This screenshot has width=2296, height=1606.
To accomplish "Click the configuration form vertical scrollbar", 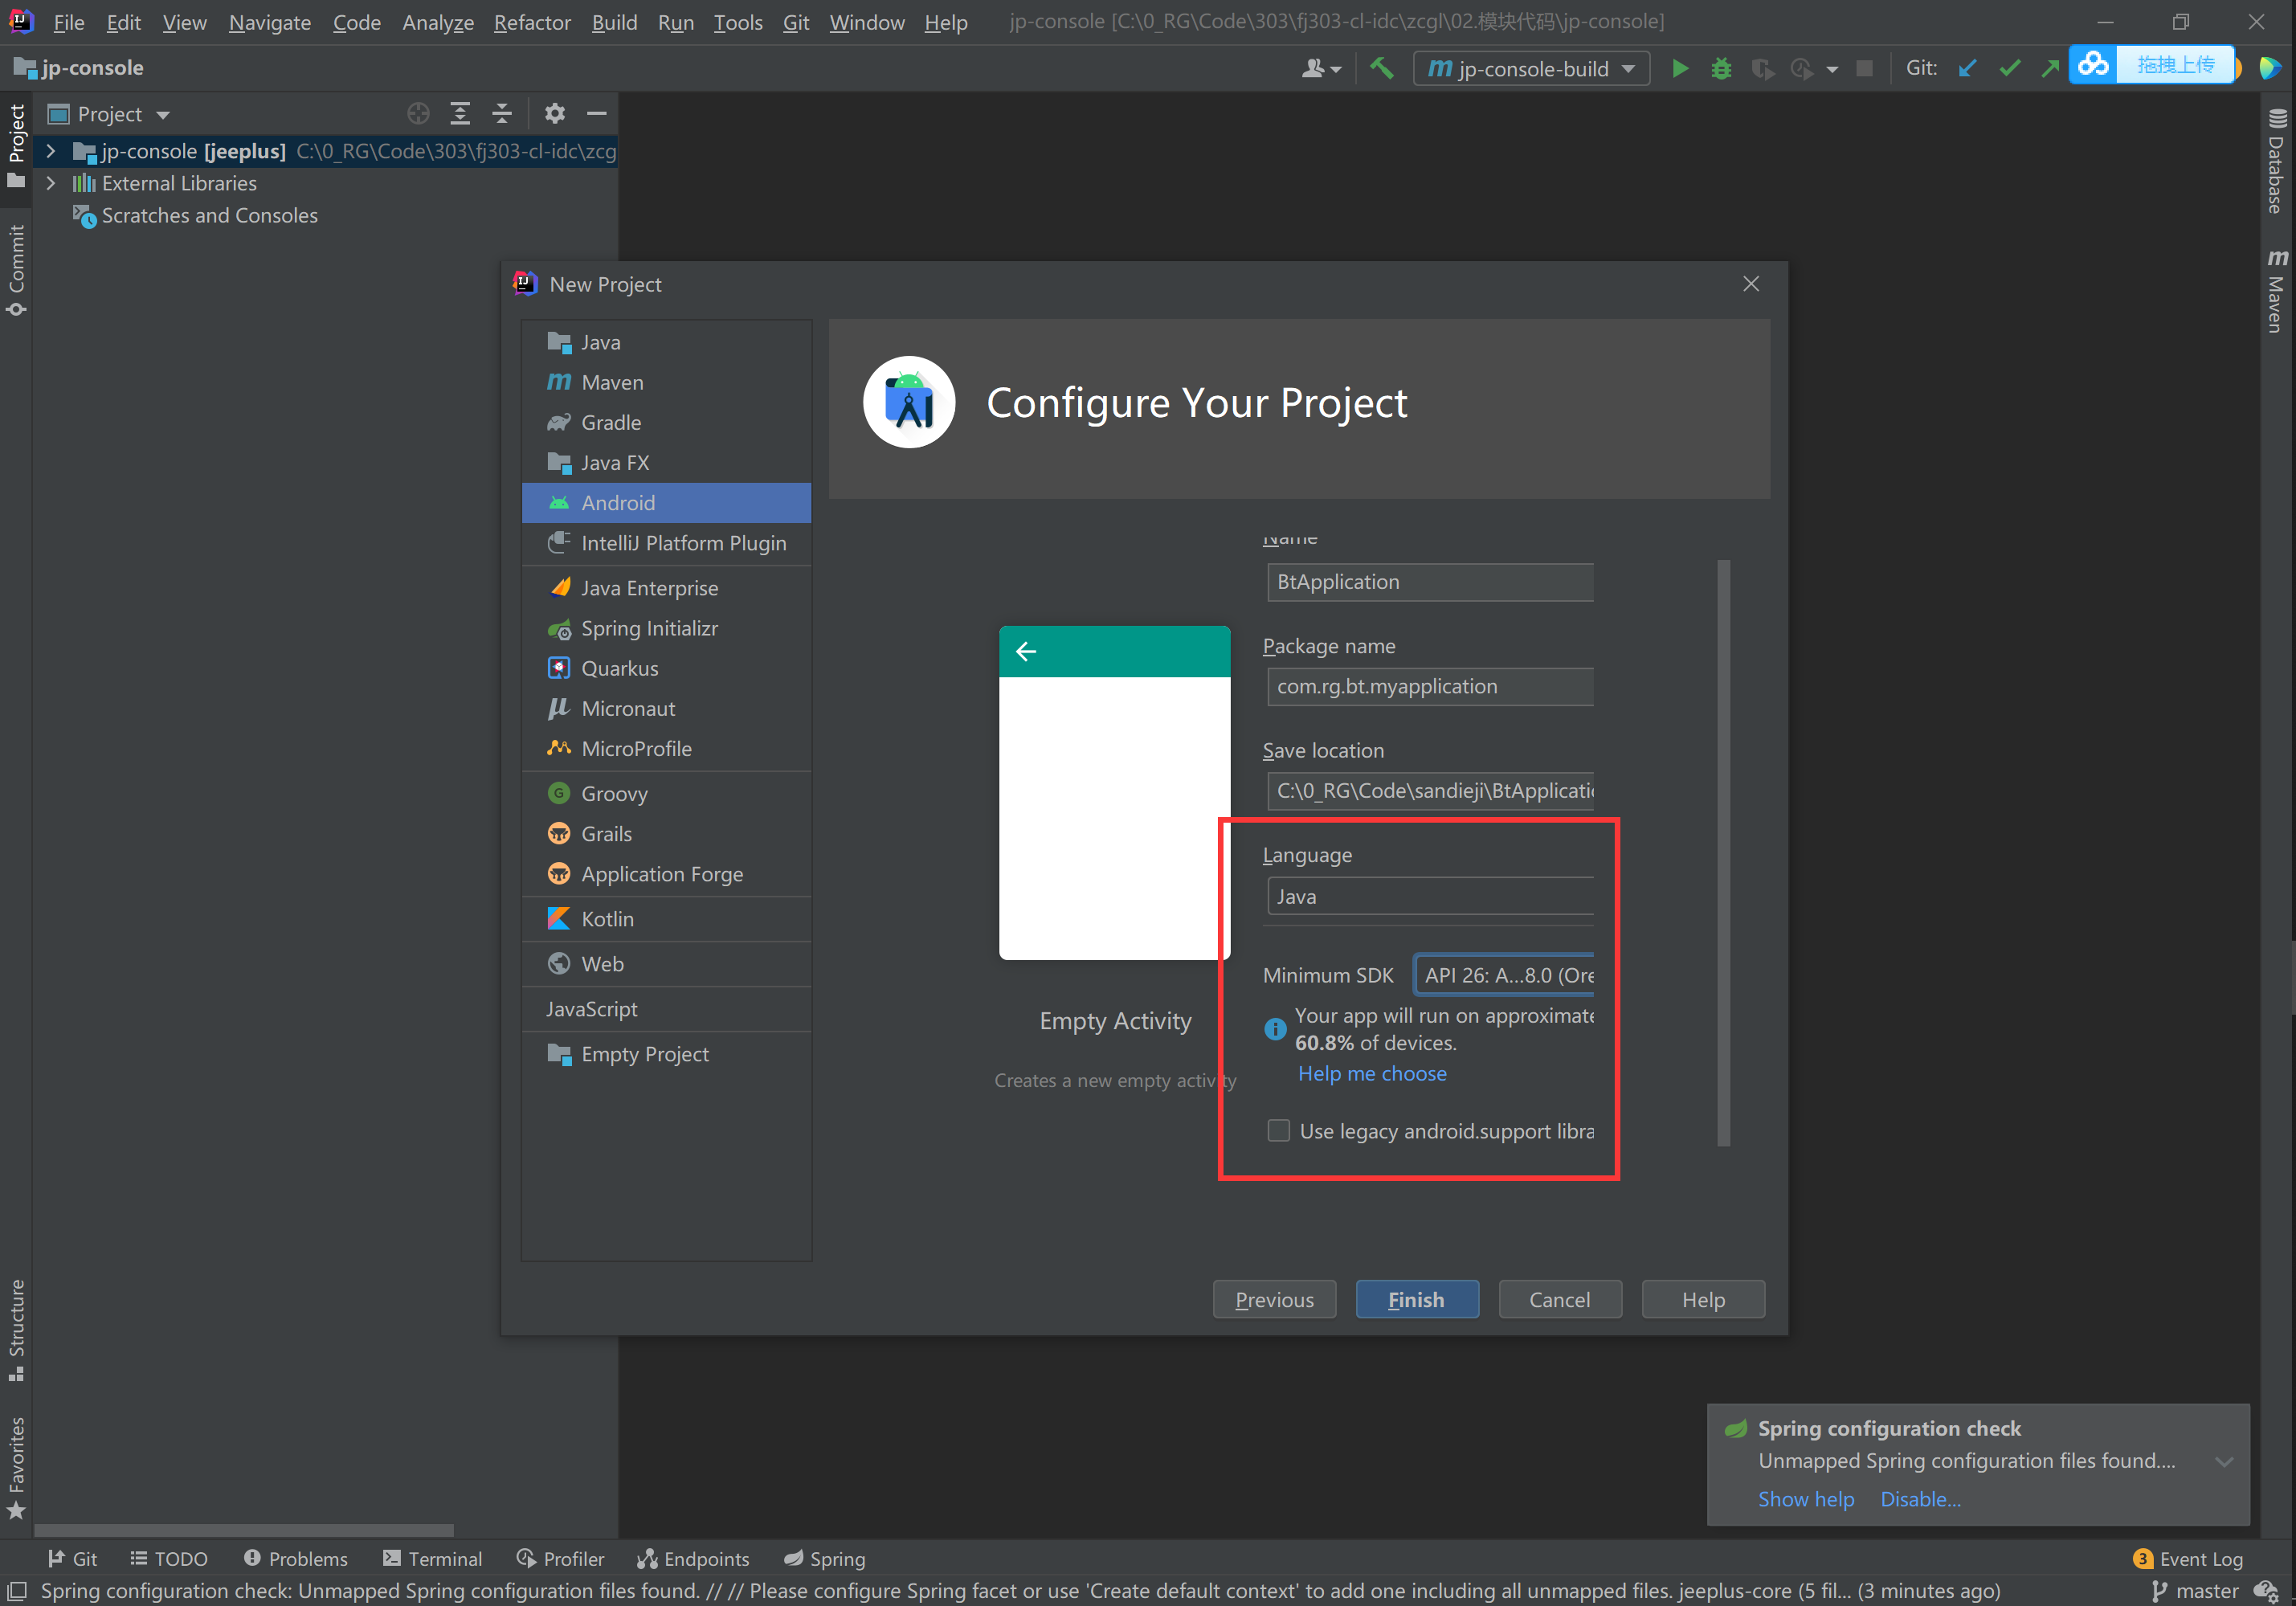I will click(1724, 853).
